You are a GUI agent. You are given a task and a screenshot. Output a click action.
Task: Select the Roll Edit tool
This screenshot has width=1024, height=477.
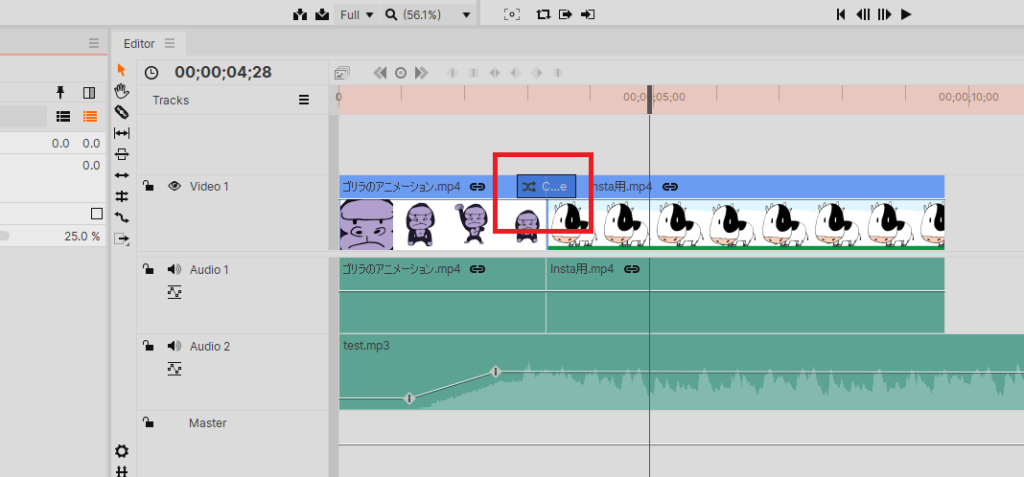121,196
